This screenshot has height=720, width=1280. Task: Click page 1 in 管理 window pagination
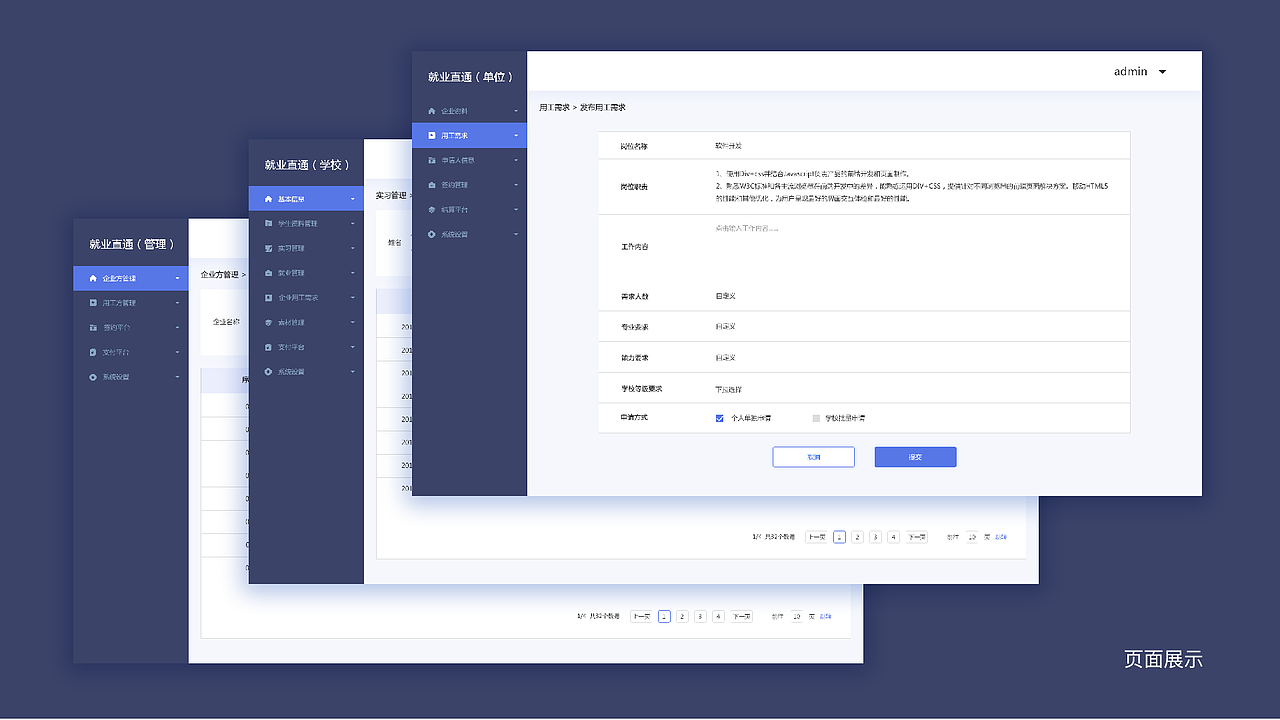click(x=664, y=617)
